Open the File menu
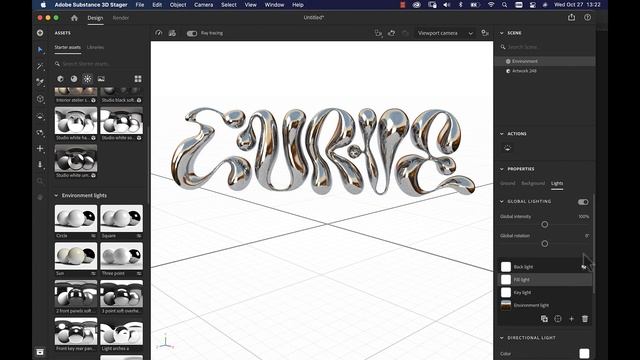Image resolution: width=640 pixels, height=360 pixels. (x=140, y=5)
